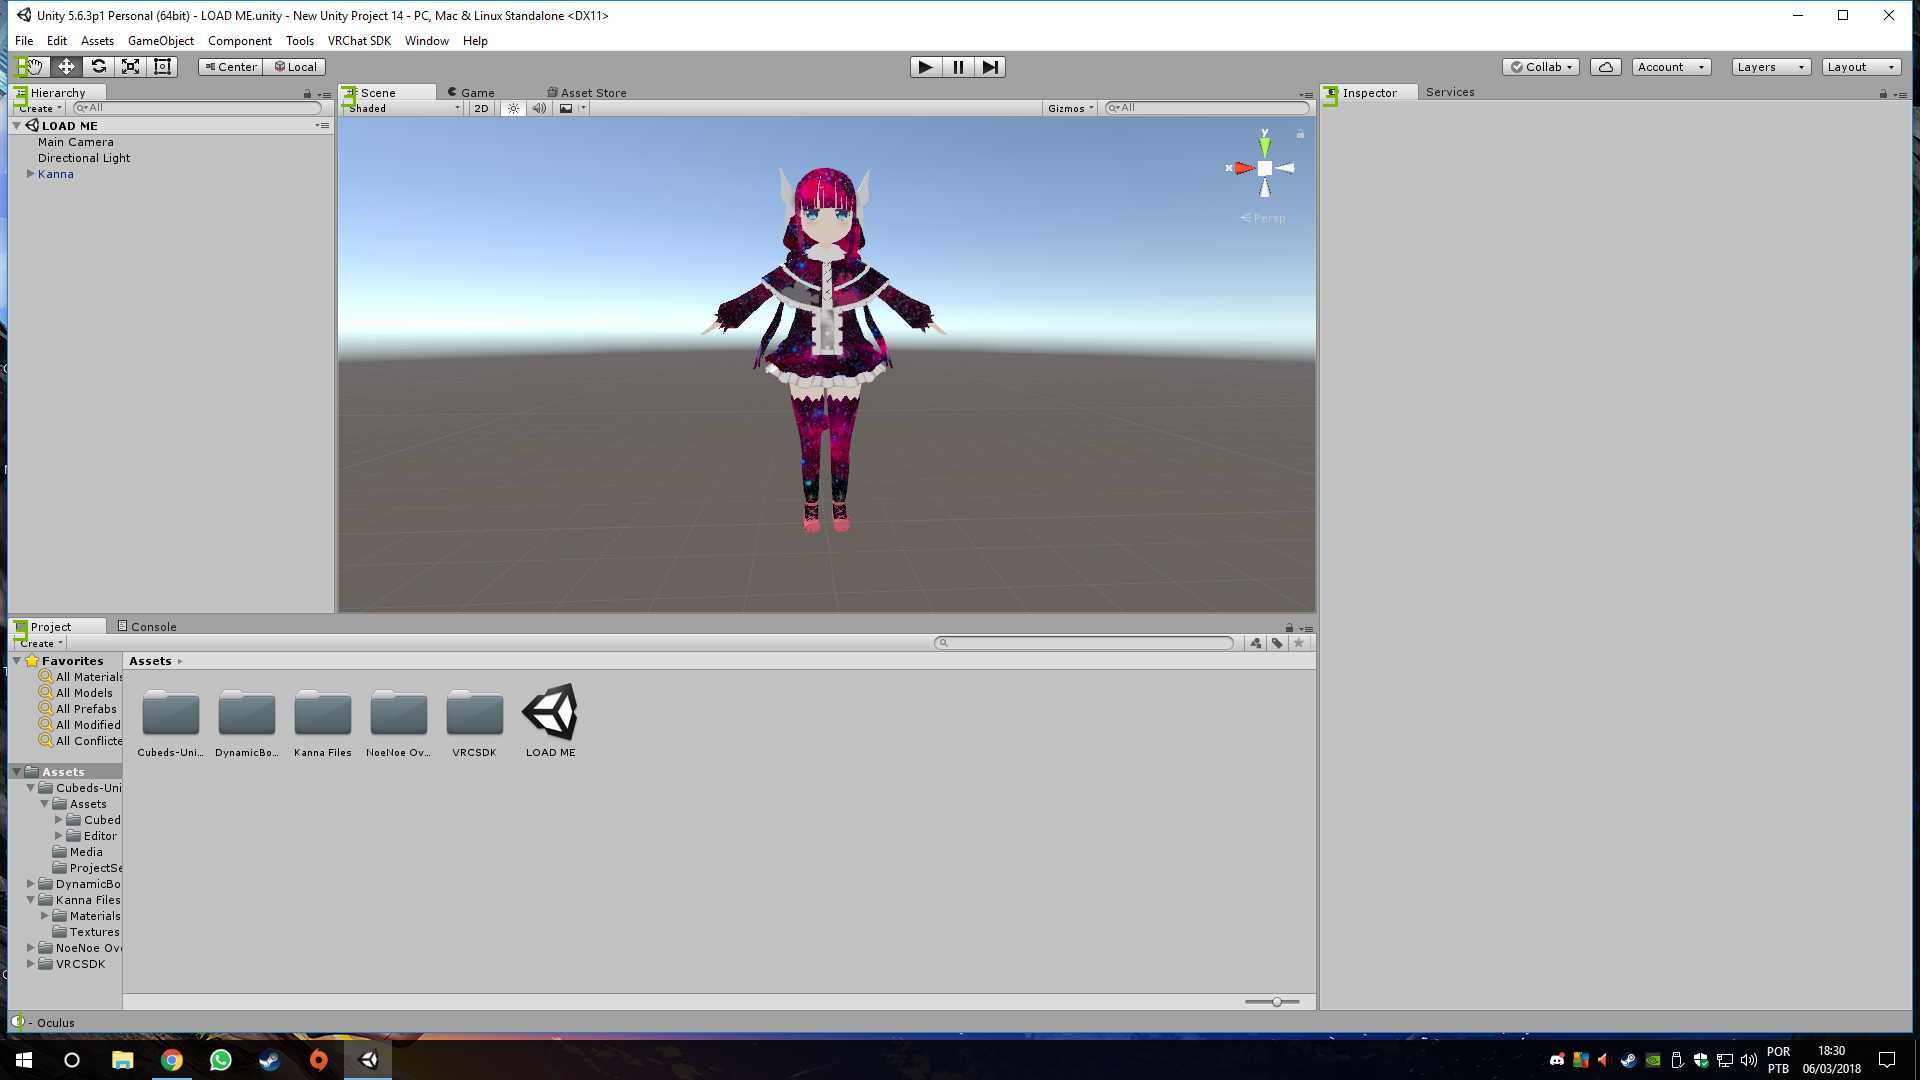The image size is (1920, 1080).
Task: Select the Scale tool
Action: point(130,67)
